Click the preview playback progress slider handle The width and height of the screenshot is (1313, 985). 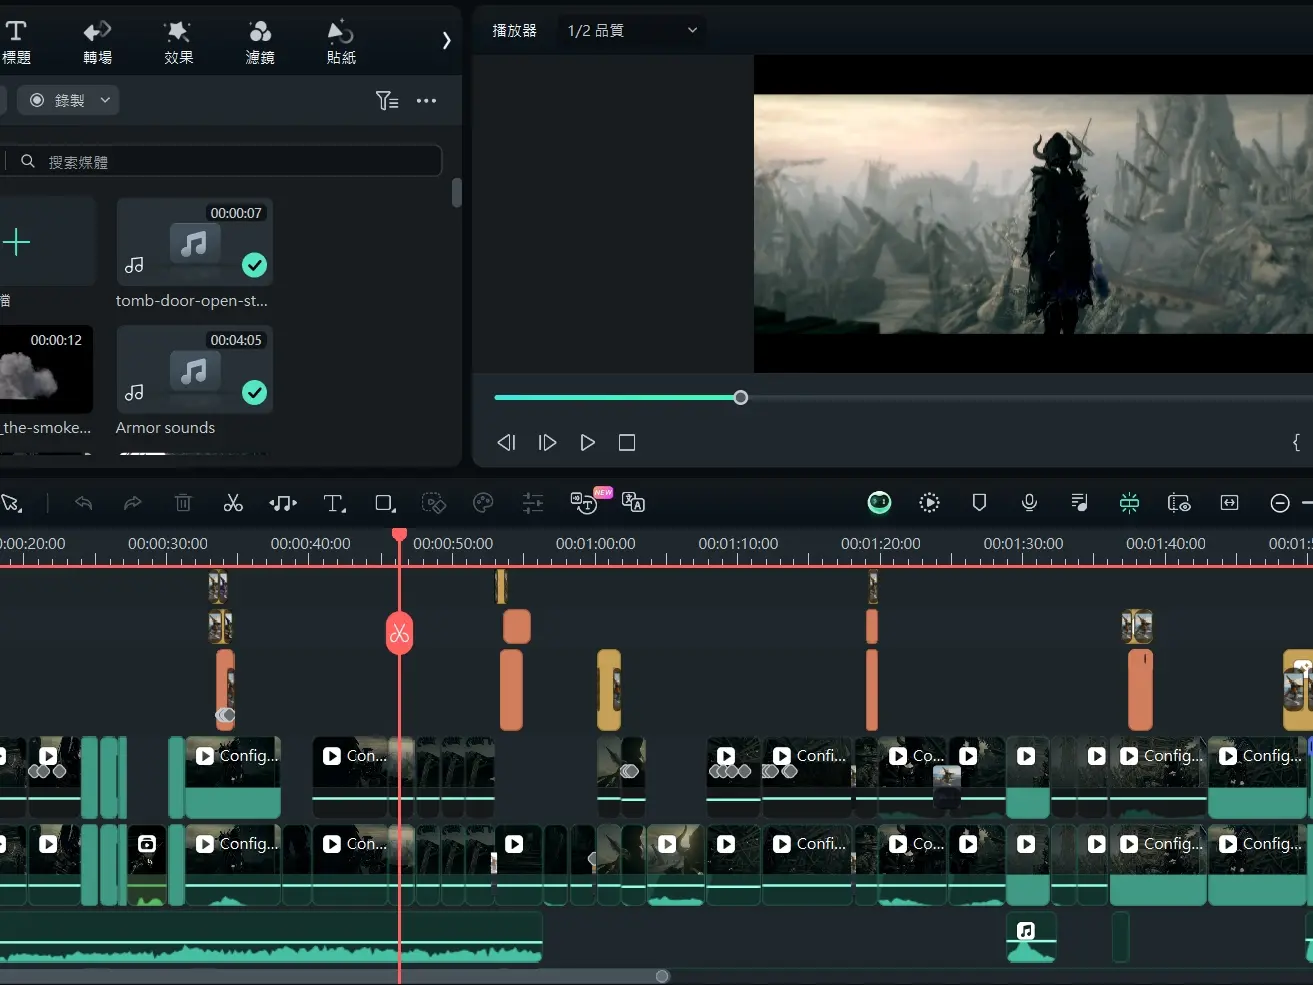coord(740,398)
